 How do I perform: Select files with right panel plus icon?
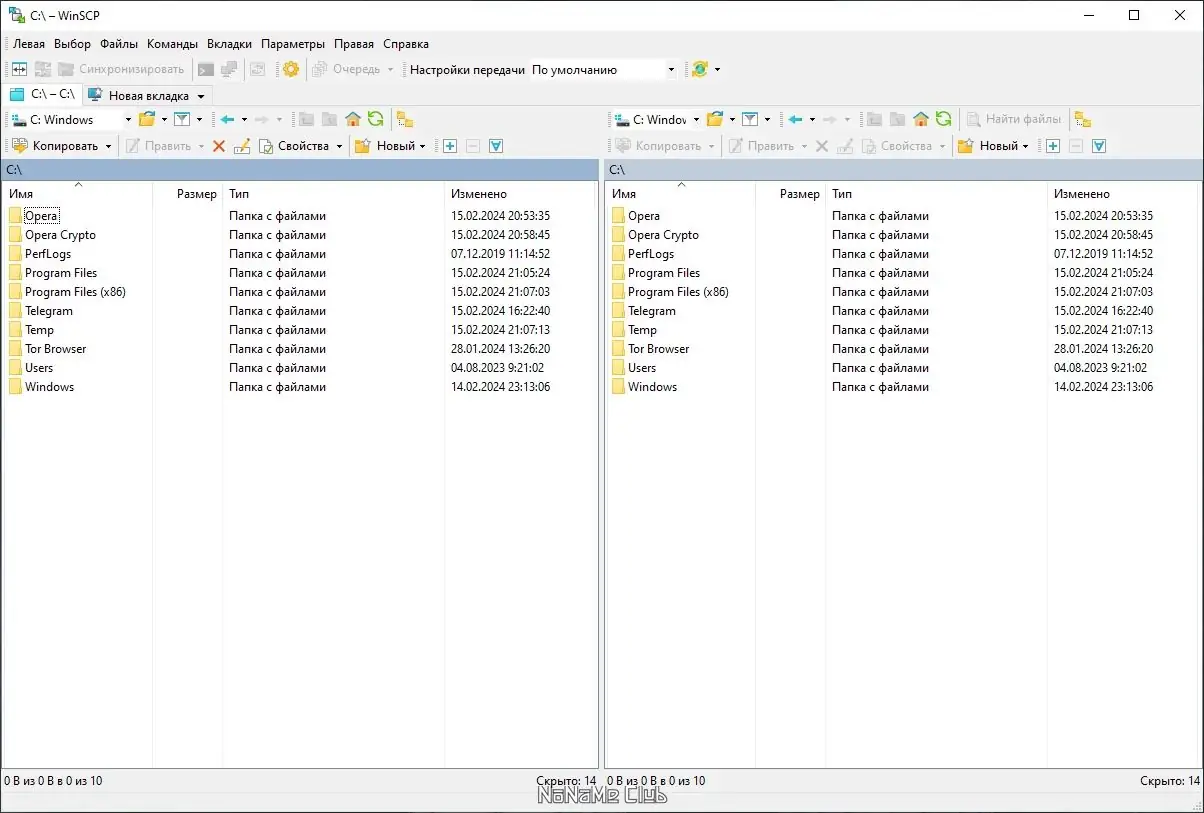(1053, 146)
